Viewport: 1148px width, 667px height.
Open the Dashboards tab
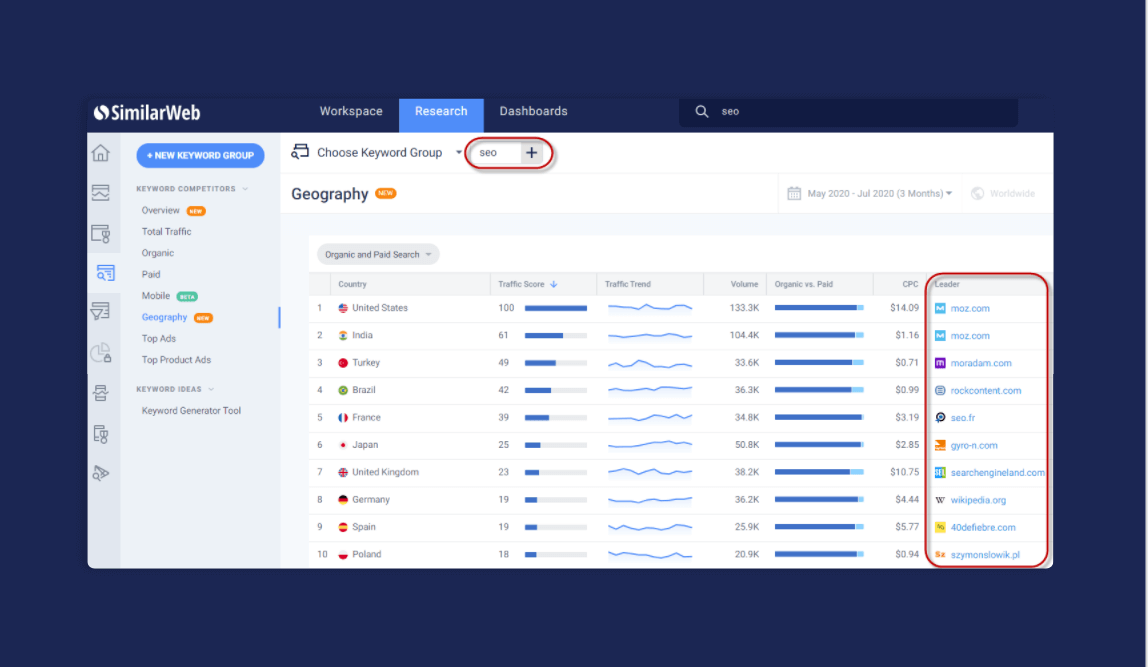coord(533,111)
